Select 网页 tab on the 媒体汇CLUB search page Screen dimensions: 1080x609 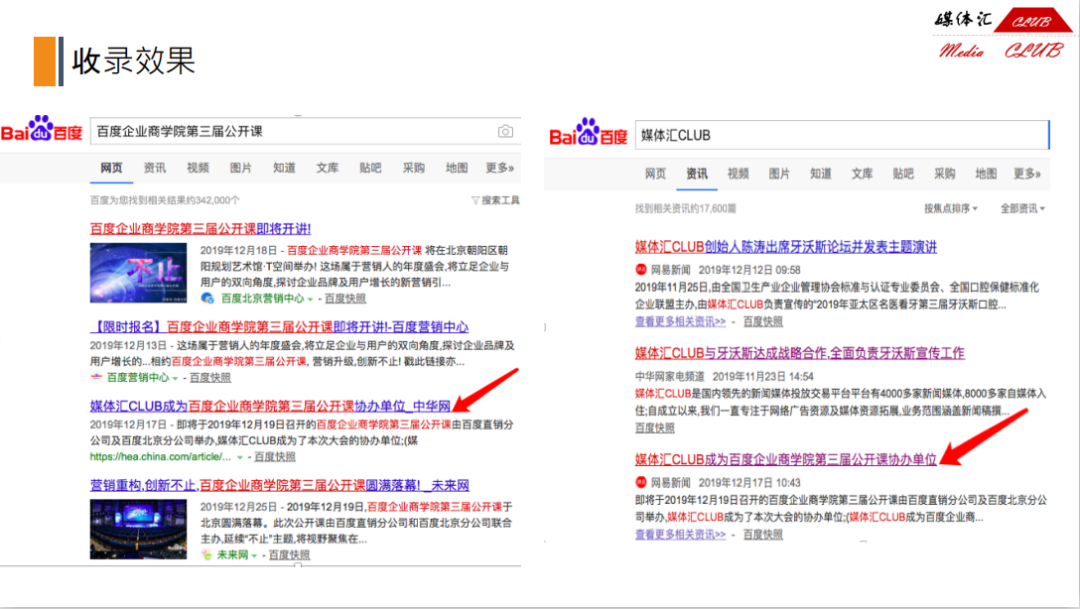[x=655, y=173]
